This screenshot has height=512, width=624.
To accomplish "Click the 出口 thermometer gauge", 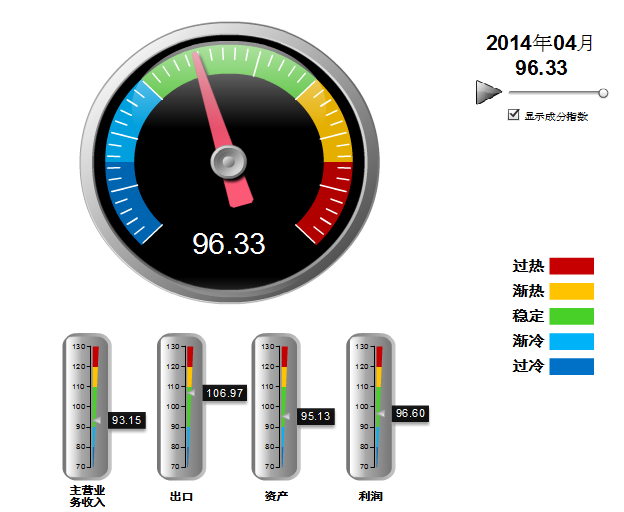I will coord(181,407).
